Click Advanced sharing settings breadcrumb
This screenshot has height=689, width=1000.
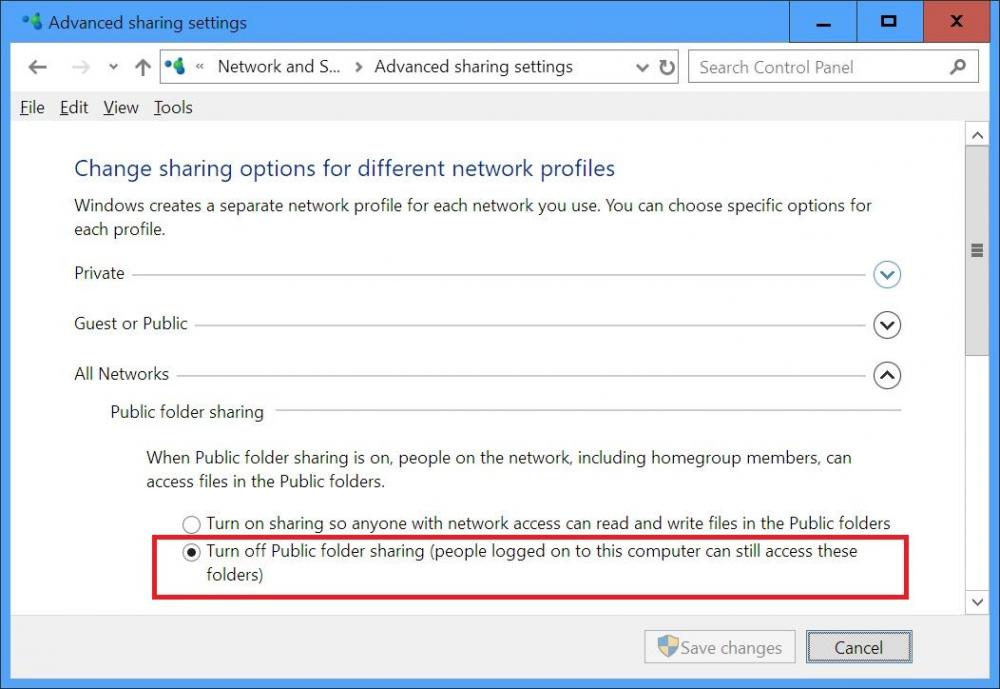473,66
